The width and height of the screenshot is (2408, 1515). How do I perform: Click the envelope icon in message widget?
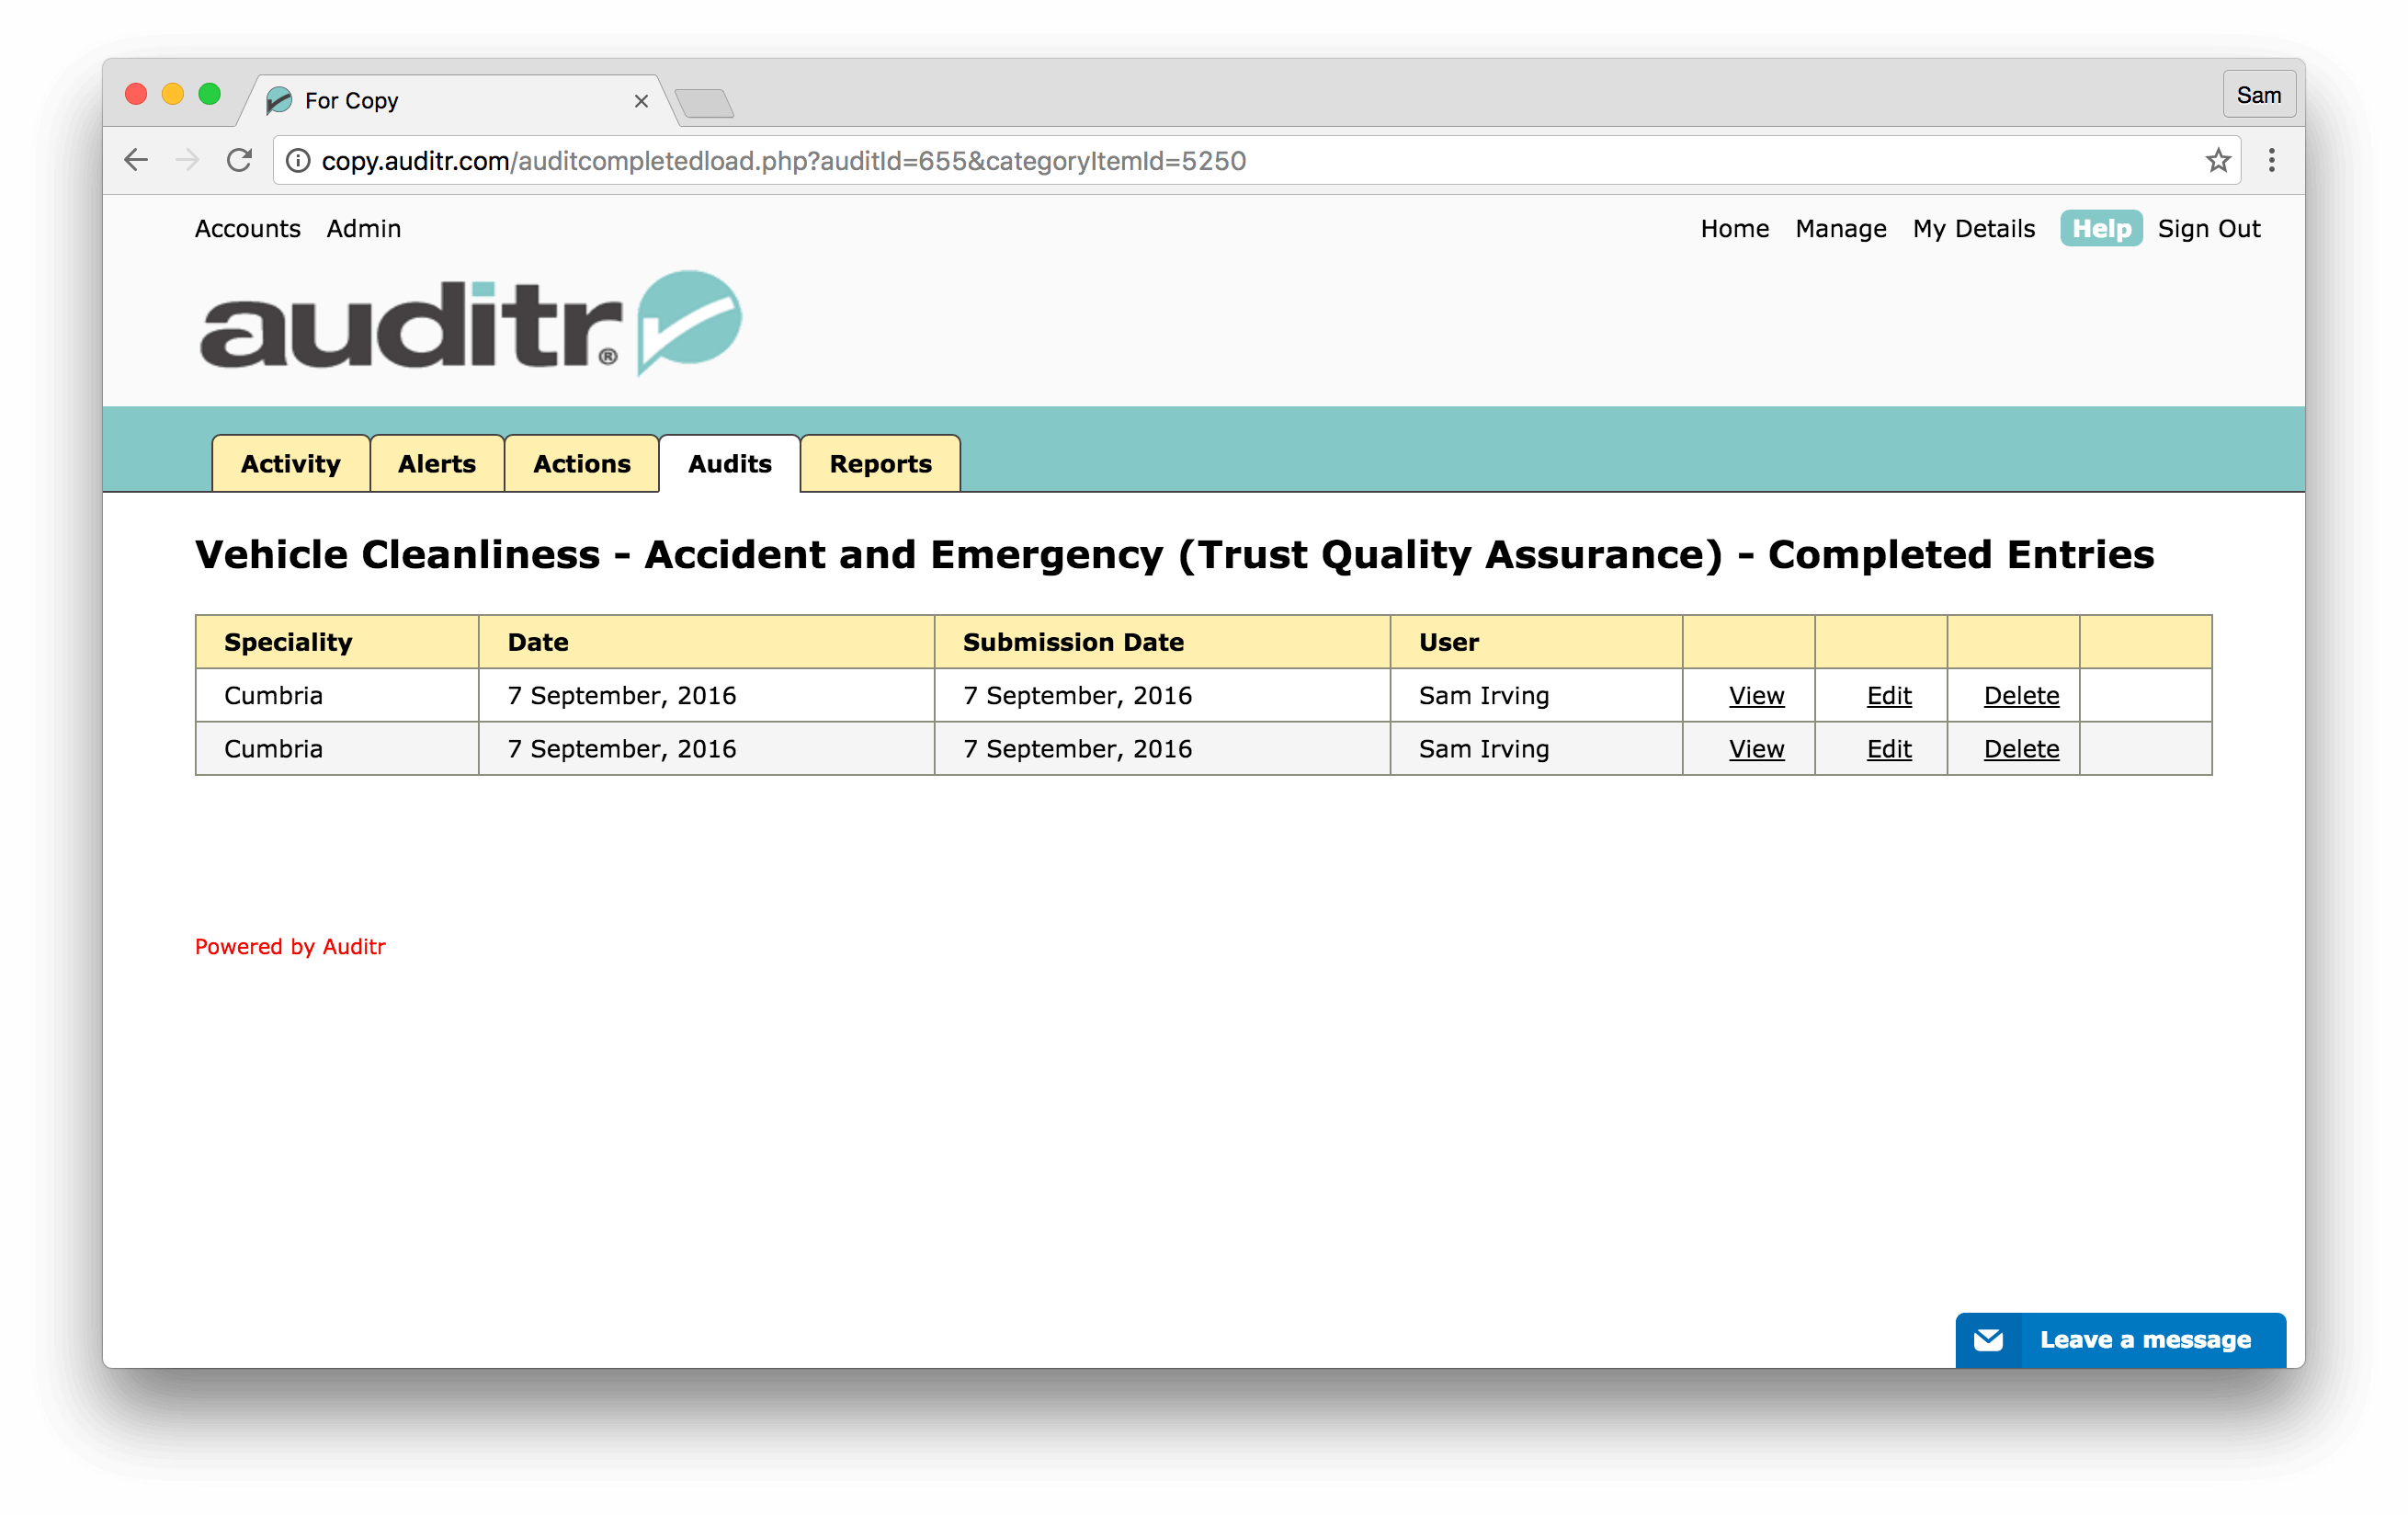pyautogui.click(x=1988, y=1339)
